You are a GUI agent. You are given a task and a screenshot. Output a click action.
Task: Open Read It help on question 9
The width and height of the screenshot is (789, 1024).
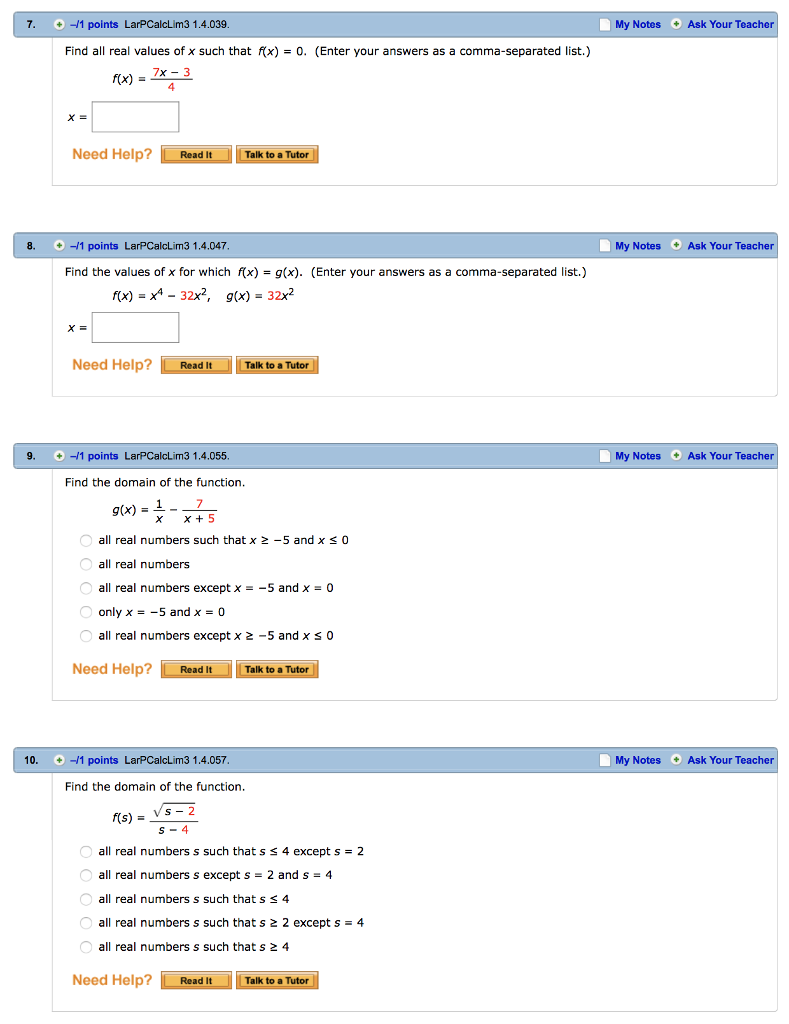(x=196, y=668)
